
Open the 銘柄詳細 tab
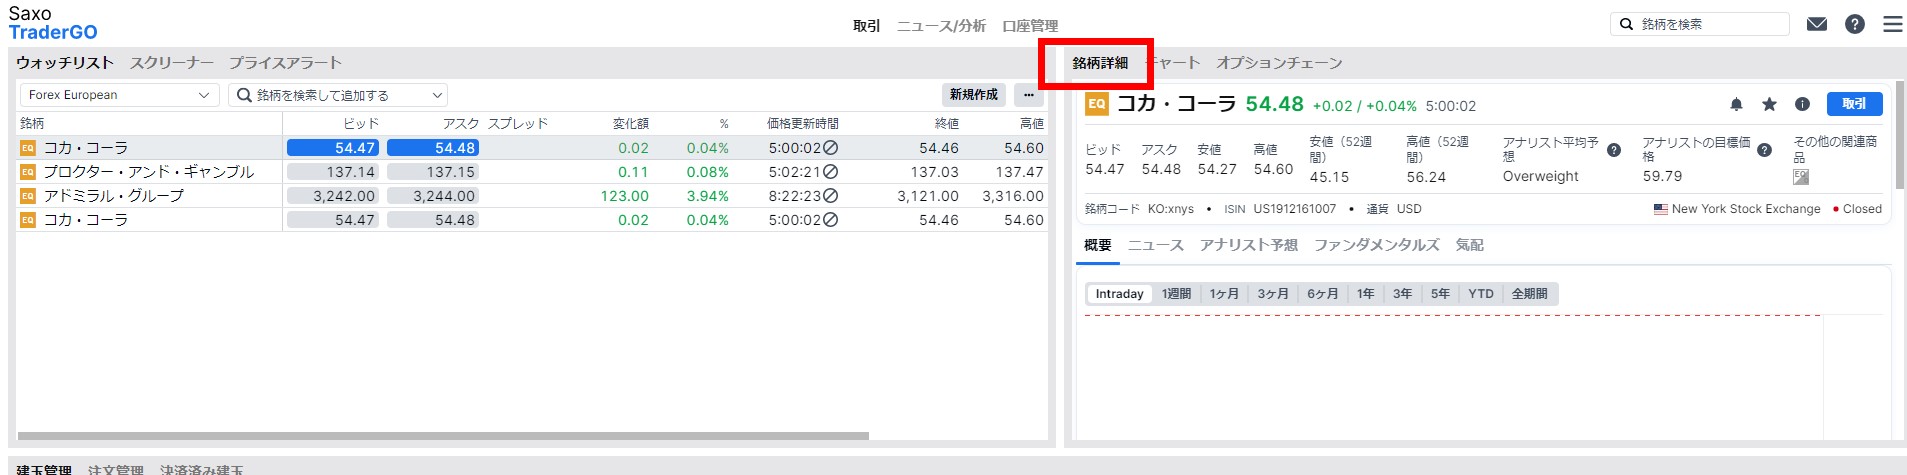(x=1100, y=62)
